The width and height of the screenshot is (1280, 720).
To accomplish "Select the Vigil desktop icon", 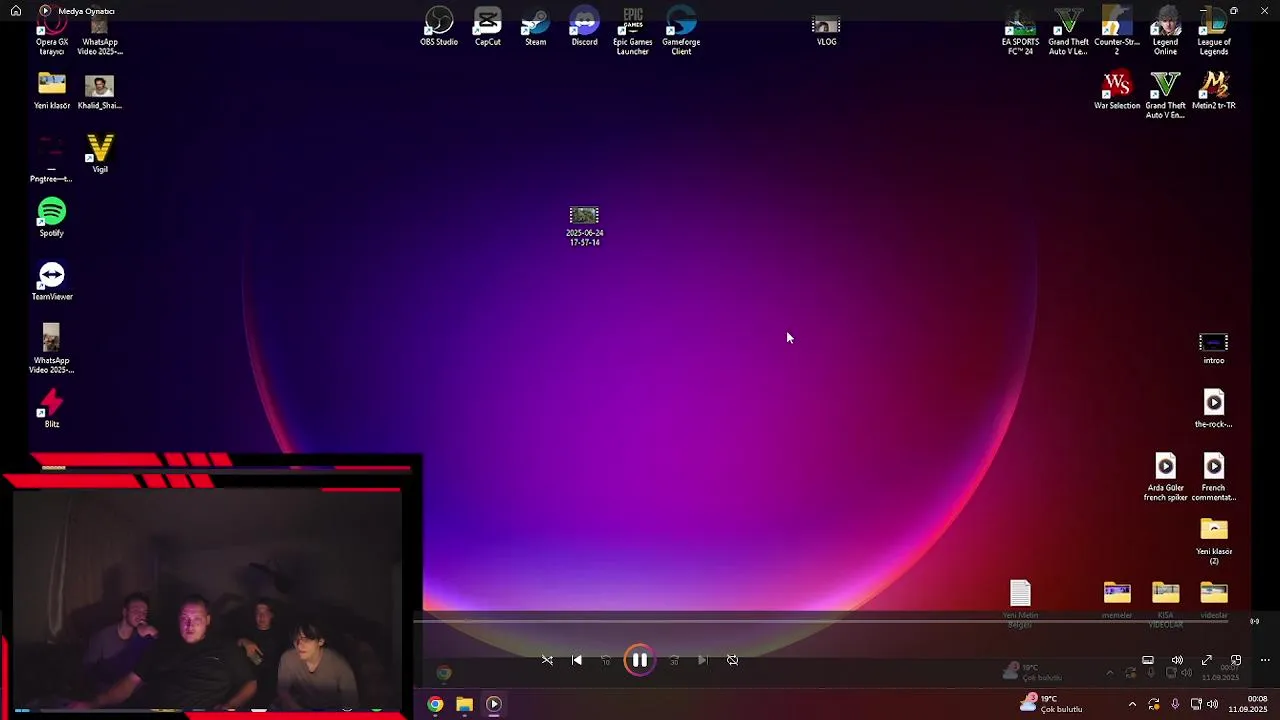I will pyautogui.click(x=100, y=154).
